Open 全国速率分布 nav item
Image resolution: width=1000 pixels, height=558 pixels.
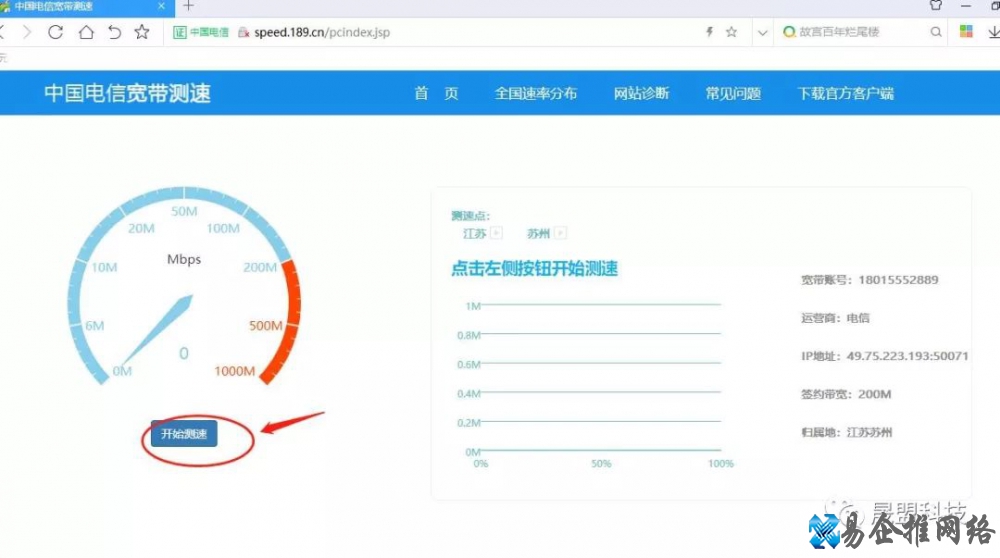tap(536, 93)
